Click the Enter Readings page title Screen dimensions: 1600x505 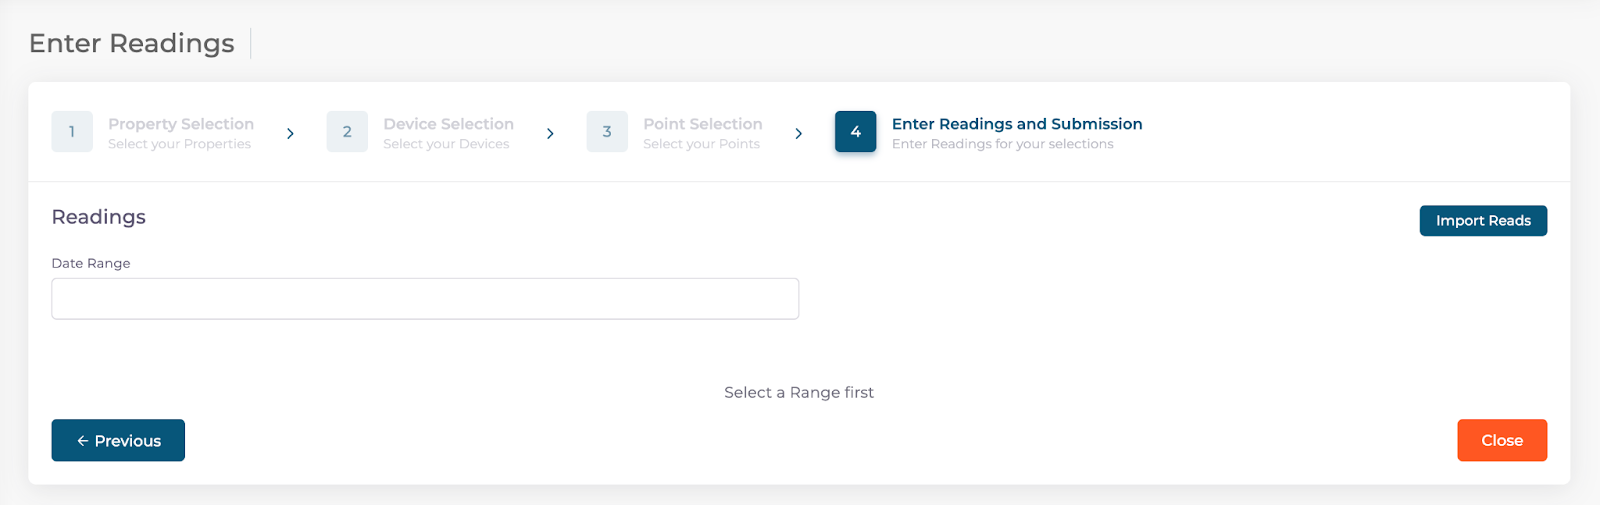point(132,44)
